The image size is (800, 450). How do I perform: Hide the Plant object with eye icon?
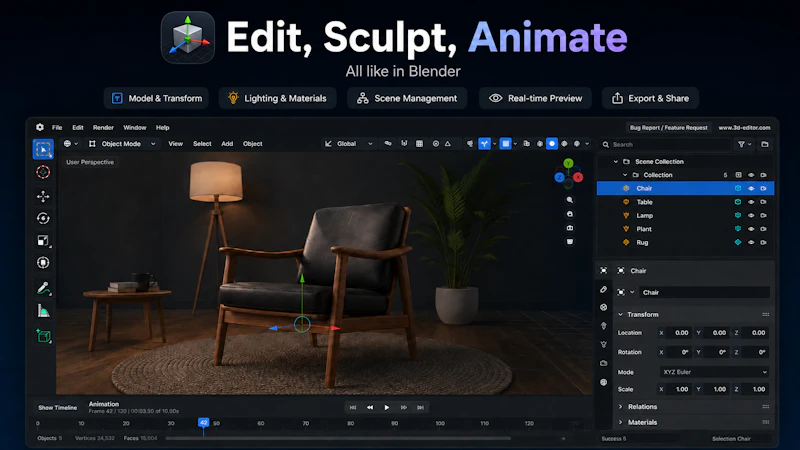[751, 229]
